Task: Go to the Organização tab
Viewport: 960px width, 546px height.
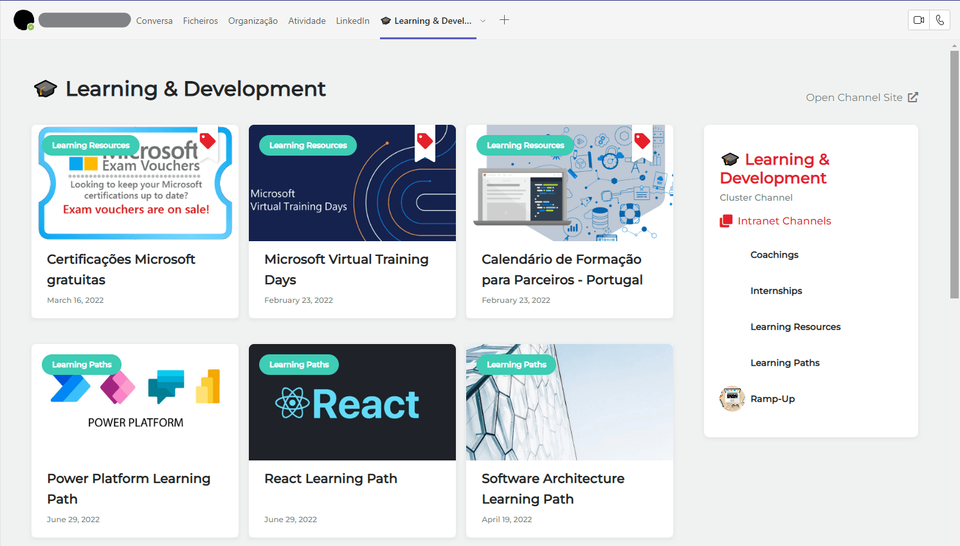Action: click(253, 21)
